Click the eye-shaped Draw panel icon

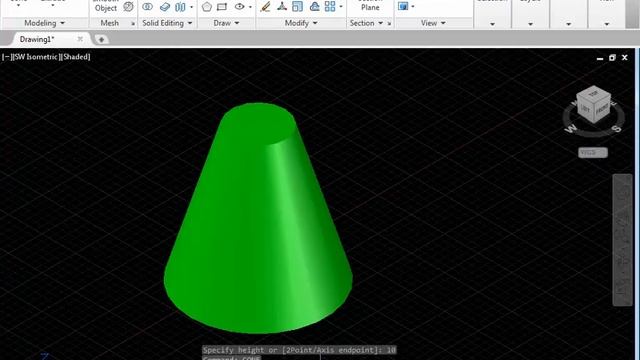pyautogui.click(x=240, y=7)
